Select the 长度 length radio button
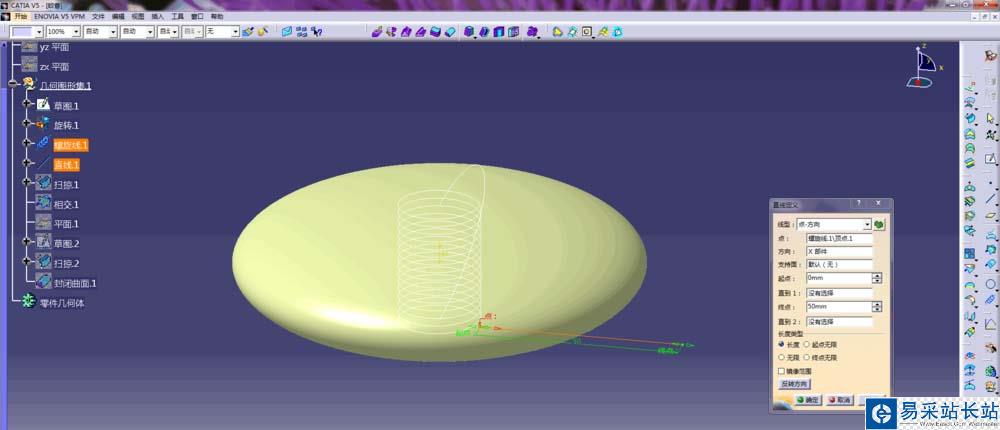 tap(782, 345)
